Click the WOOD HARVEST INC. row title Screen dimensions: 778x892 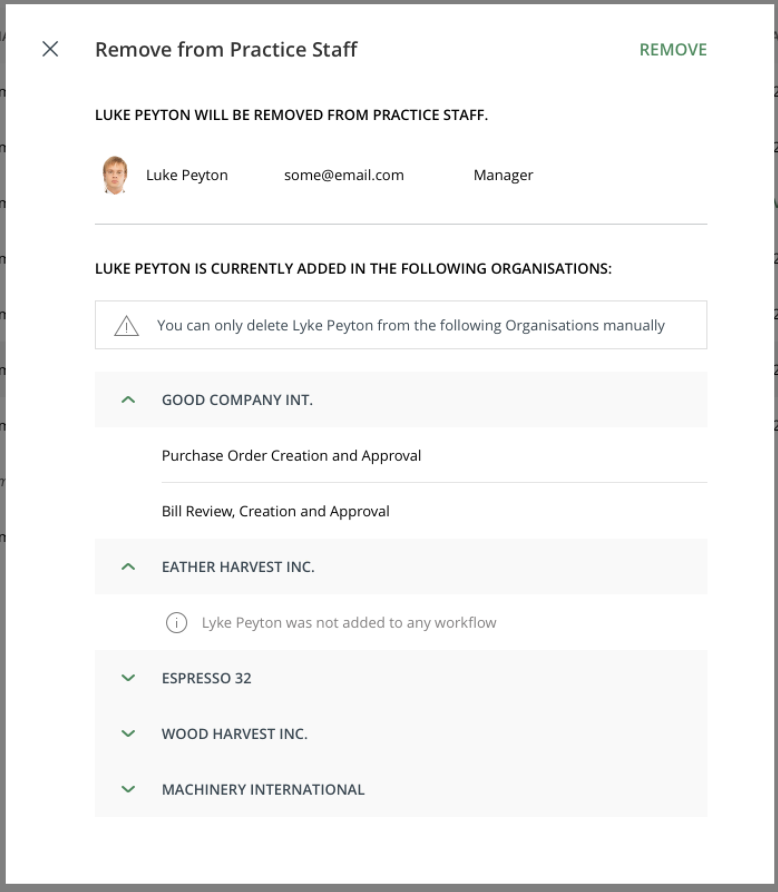[234, 734]
